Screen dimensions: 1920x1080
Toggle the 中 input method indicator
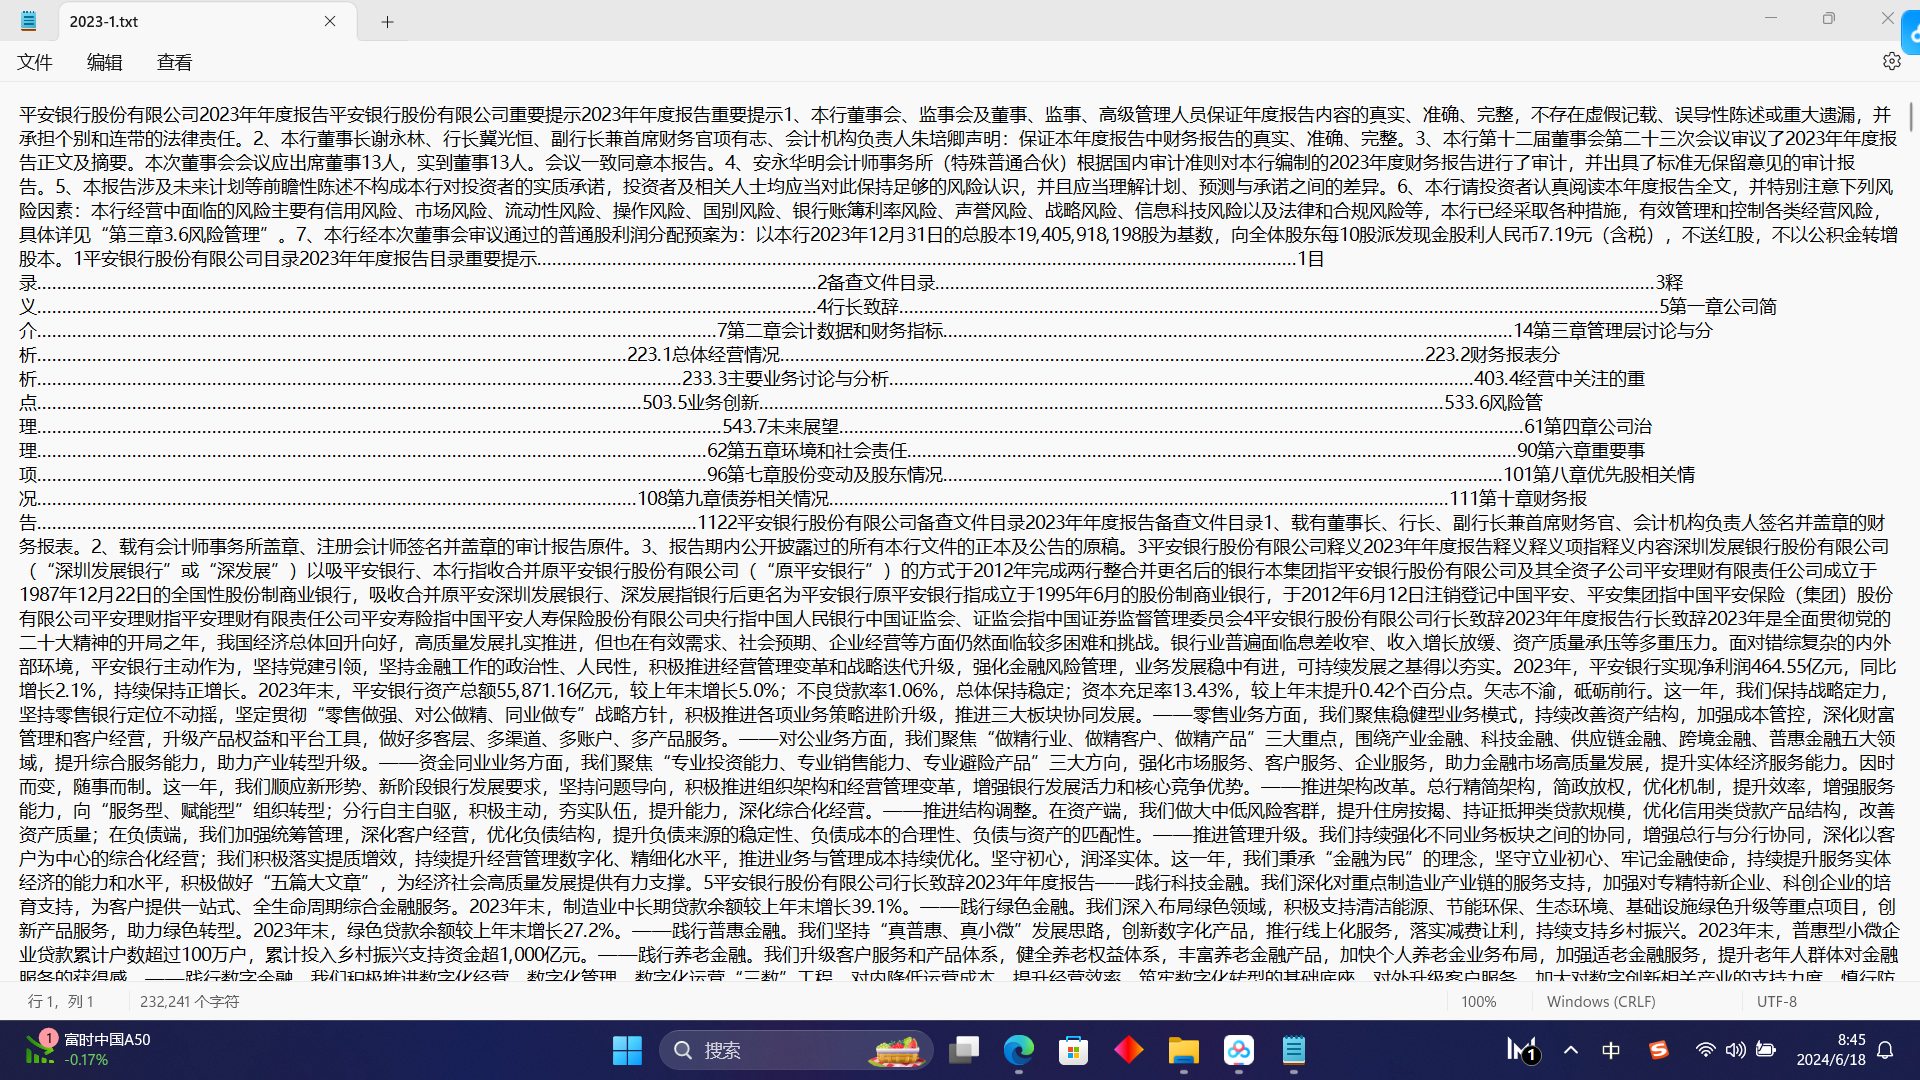1611,1050
